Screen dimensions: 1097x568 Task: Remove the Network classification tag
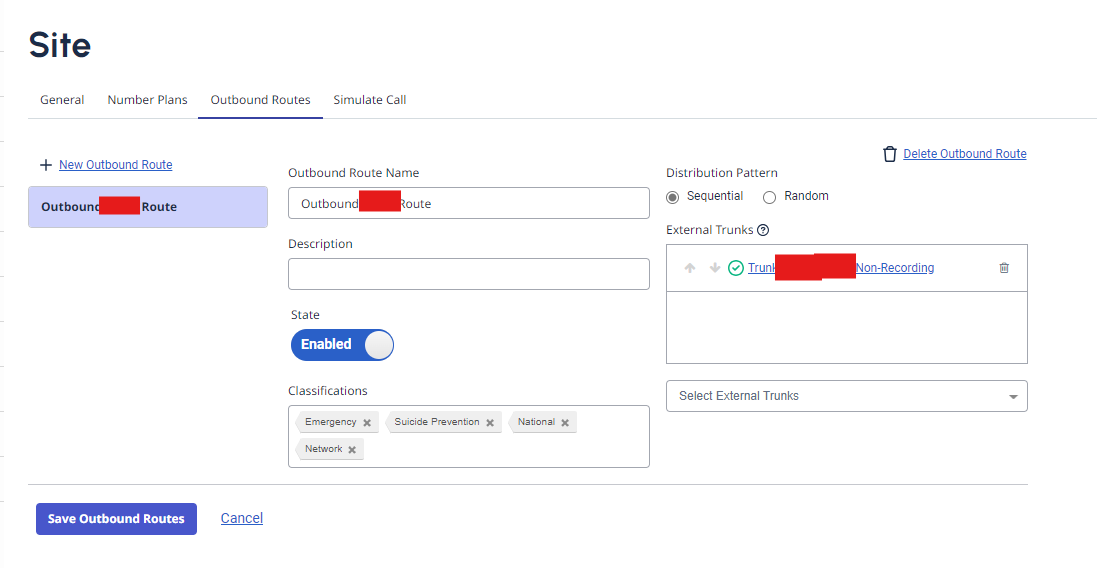(x=352, y=450)
